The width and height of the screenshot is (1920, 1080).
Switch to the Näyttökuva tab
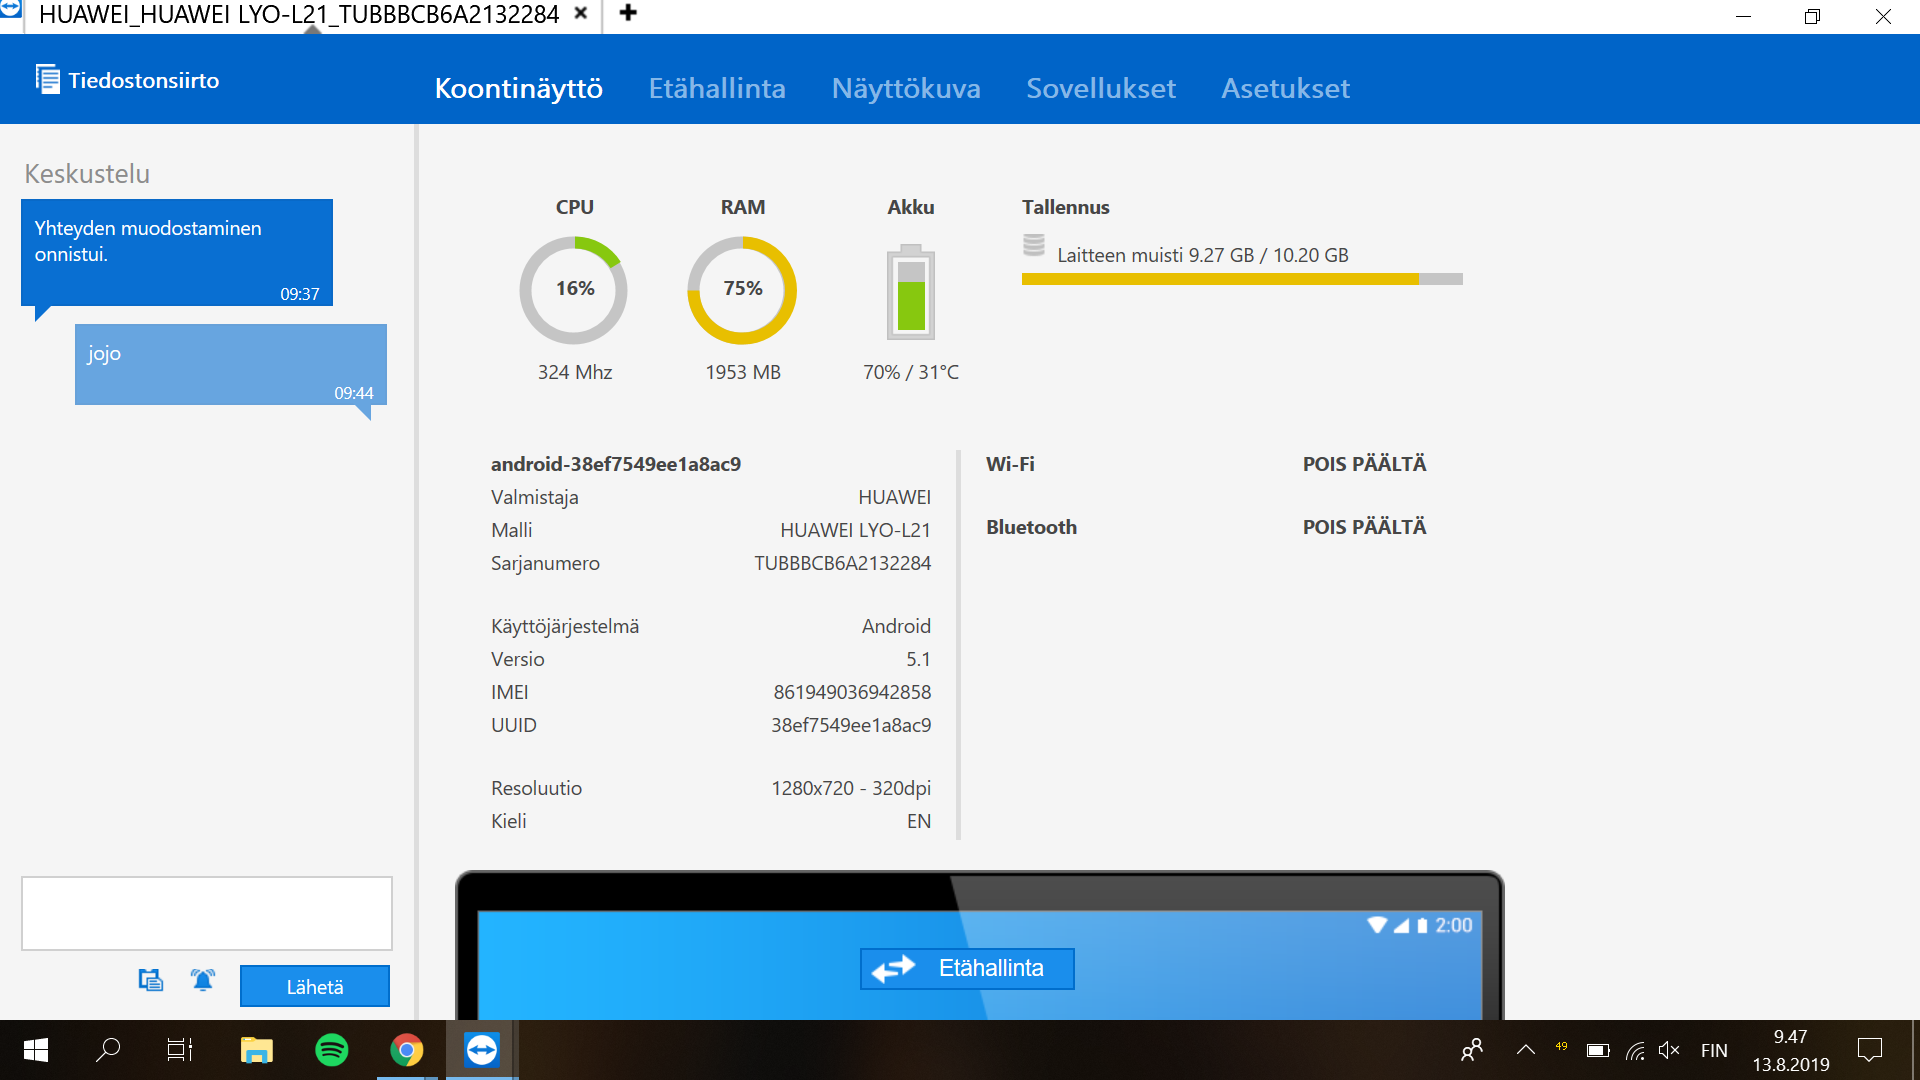(x=906, y=88)
